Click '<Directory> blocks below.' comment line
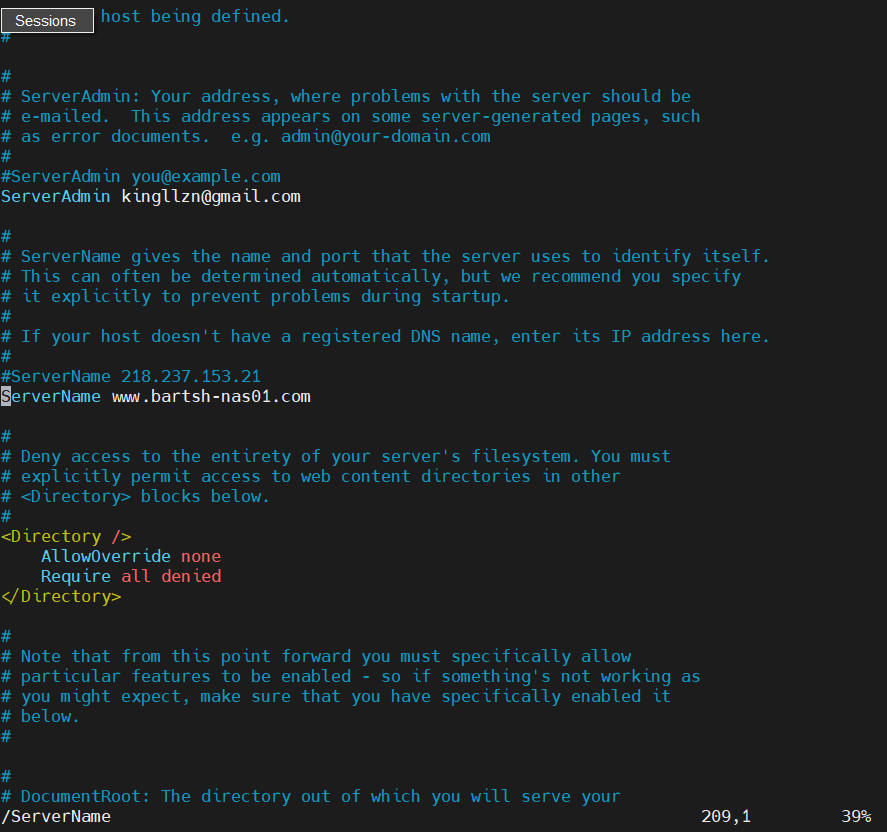Image resolution: width=887 pixels, height=832 pixels. point(135,497)
